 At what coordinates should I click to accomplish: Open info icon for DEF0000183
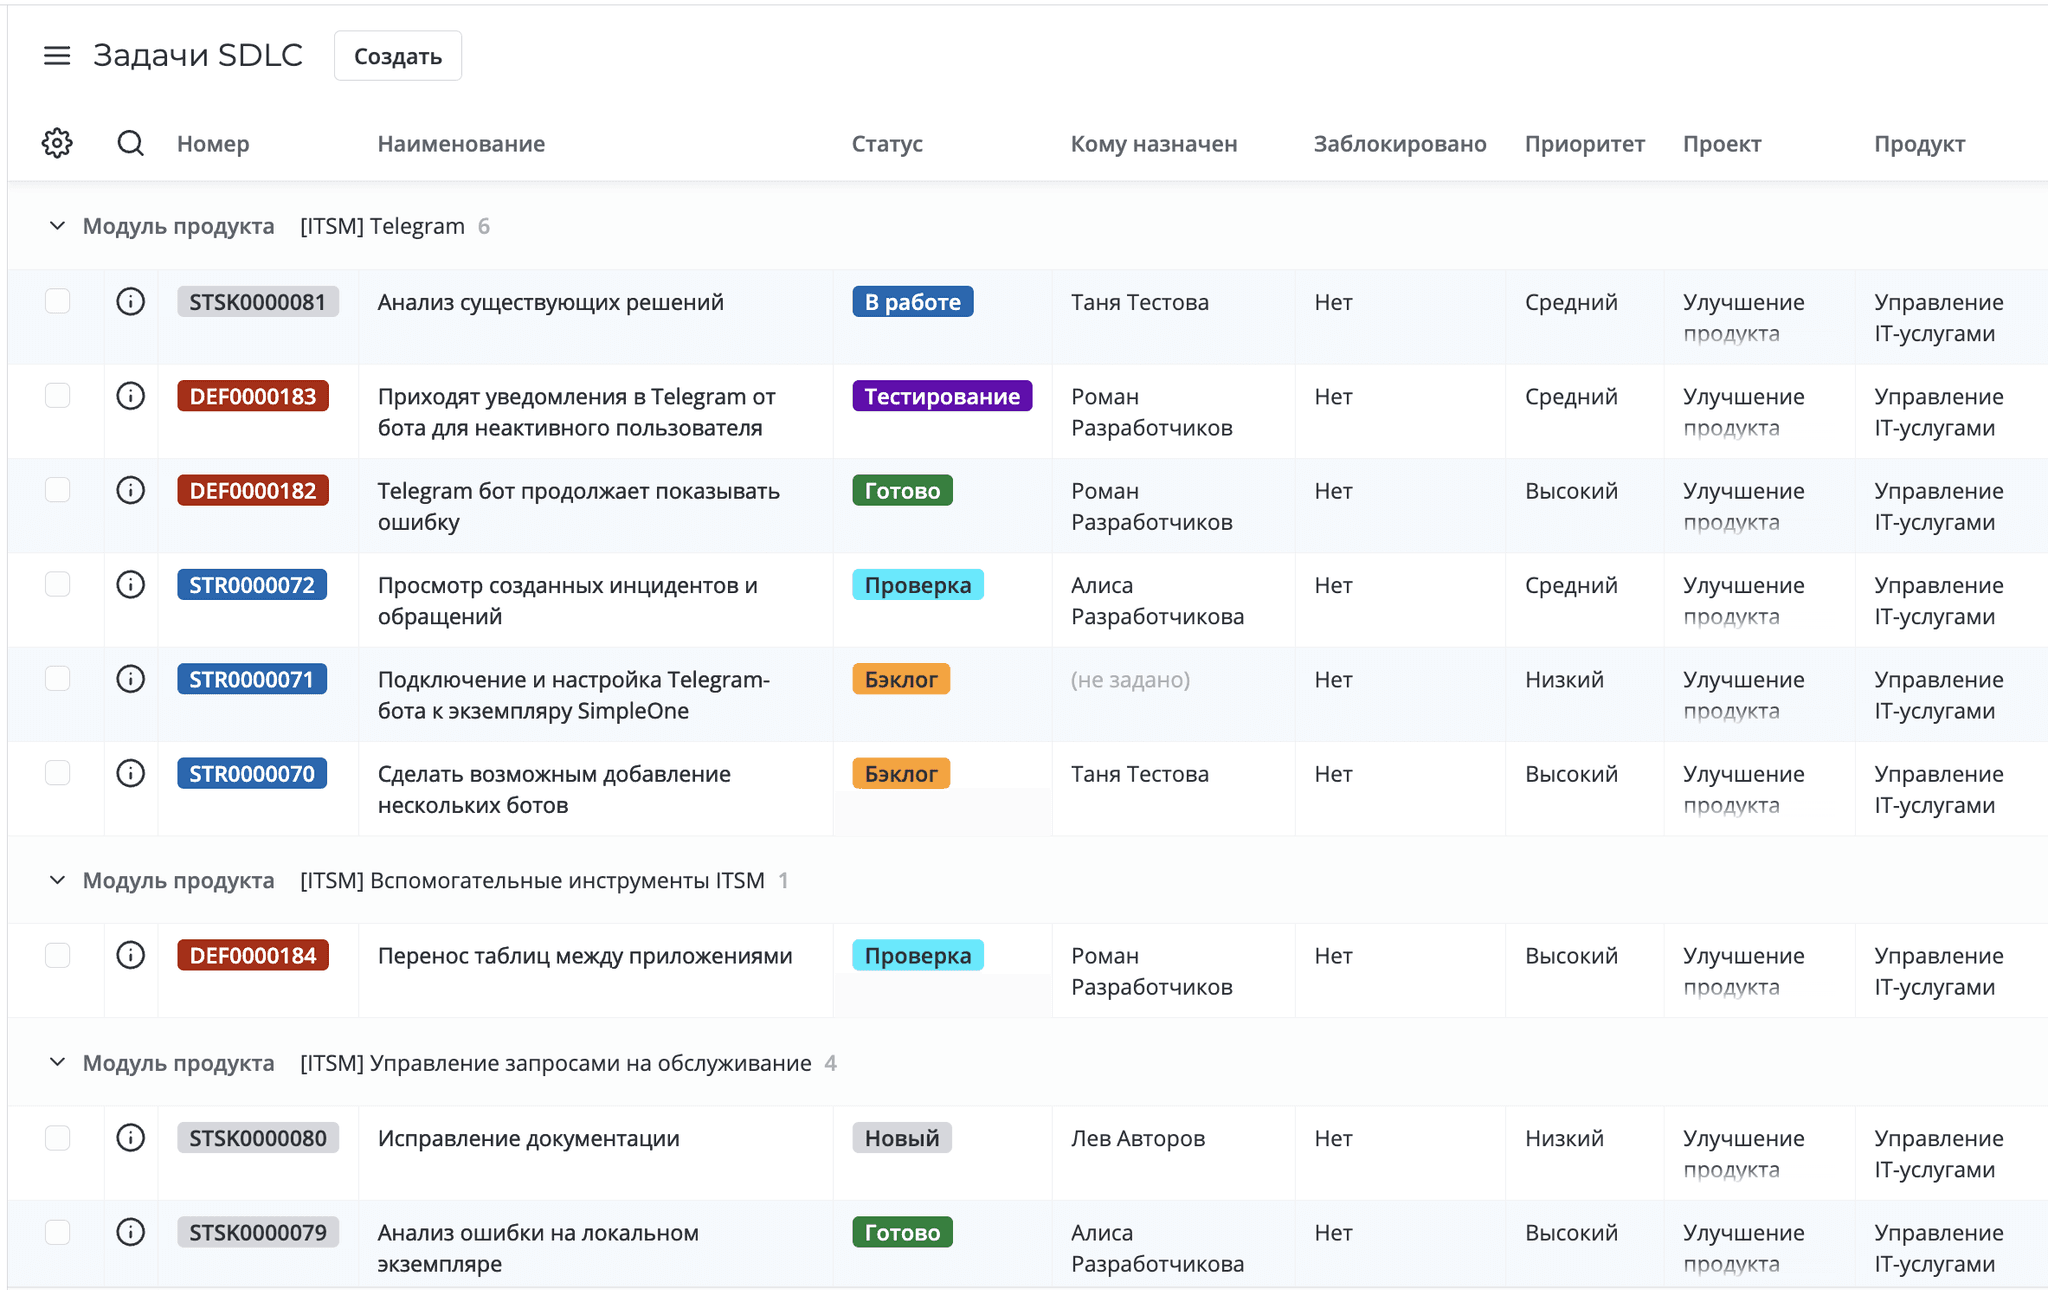click(131, 396)
